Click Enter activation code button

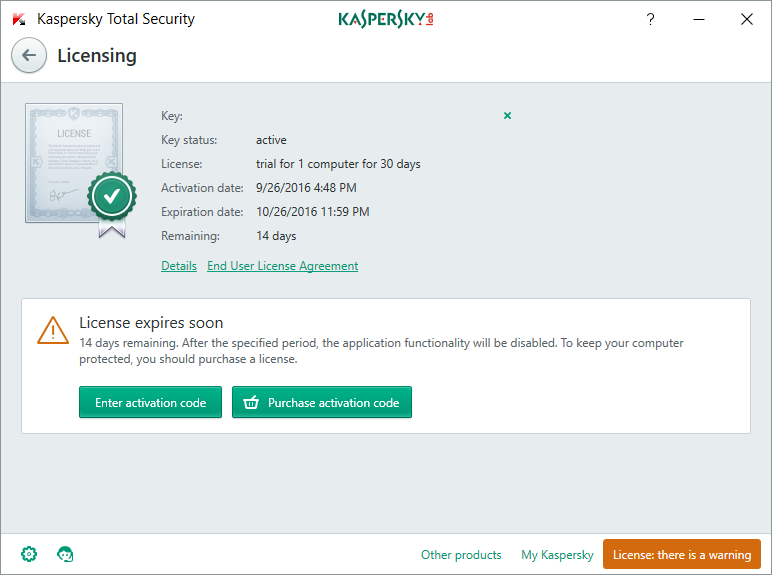click(150, 402)
